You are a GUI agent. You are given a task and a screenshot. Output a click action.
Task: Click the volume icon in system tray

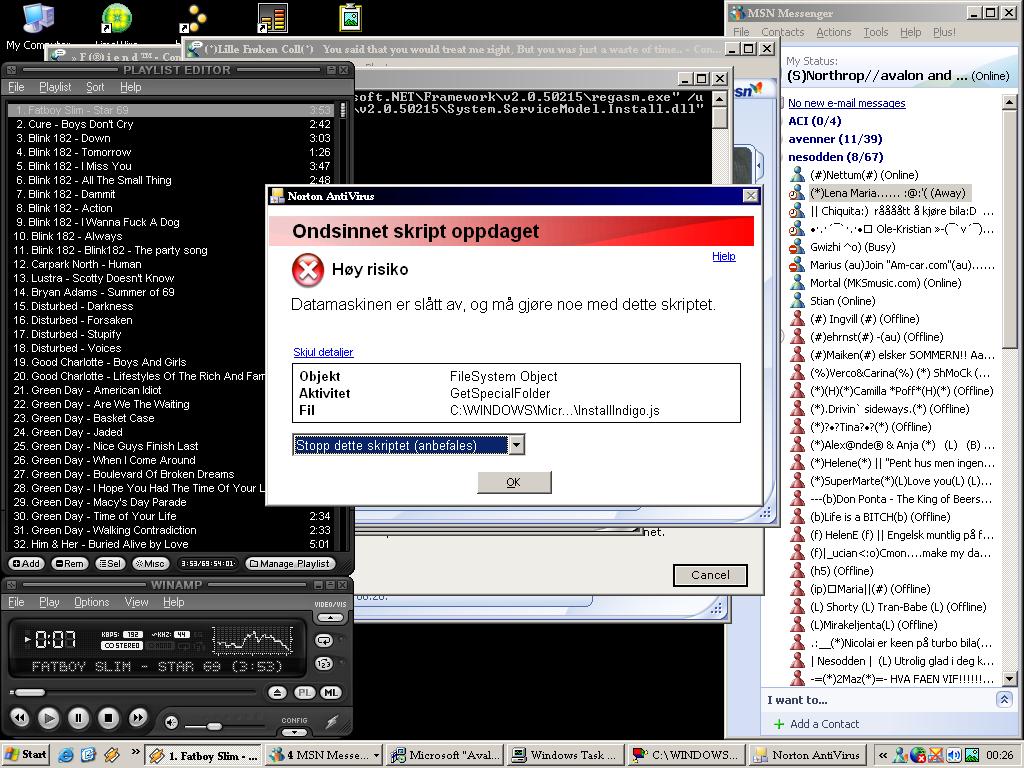click(954, 756)
